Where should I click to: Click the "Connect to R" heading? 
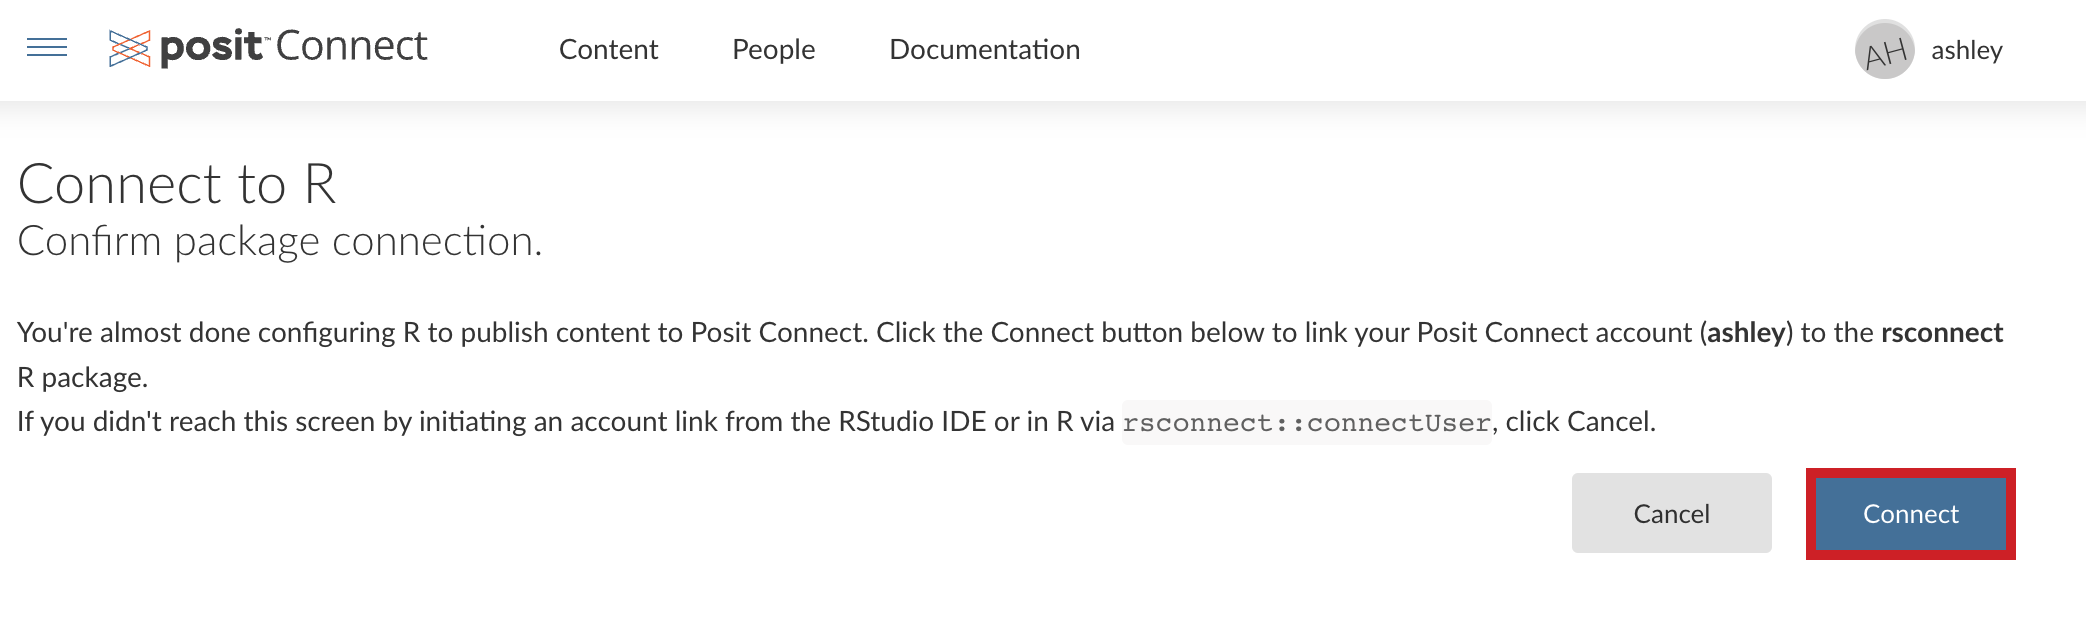(x=177, y=184)
